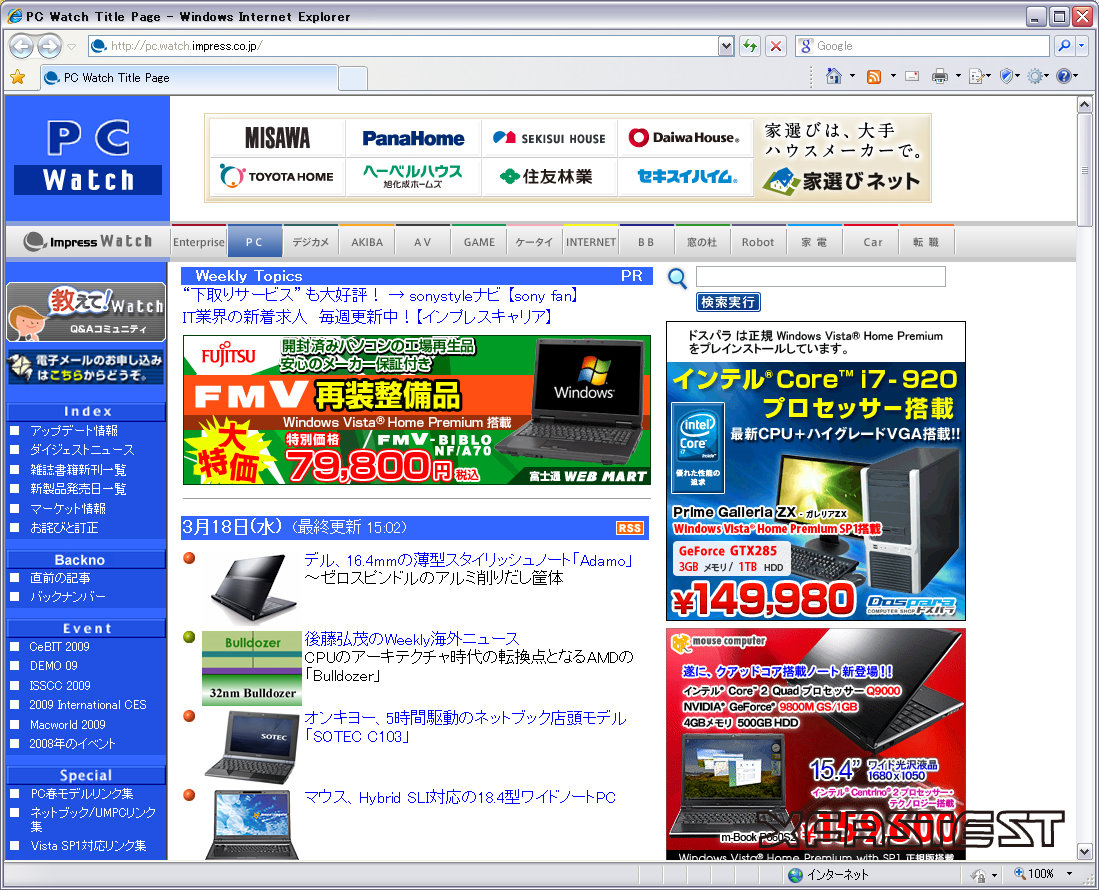Screen dimensions: 1099x890
Task: Expand the address bar URL history dropdown
Action: (726, 46)
